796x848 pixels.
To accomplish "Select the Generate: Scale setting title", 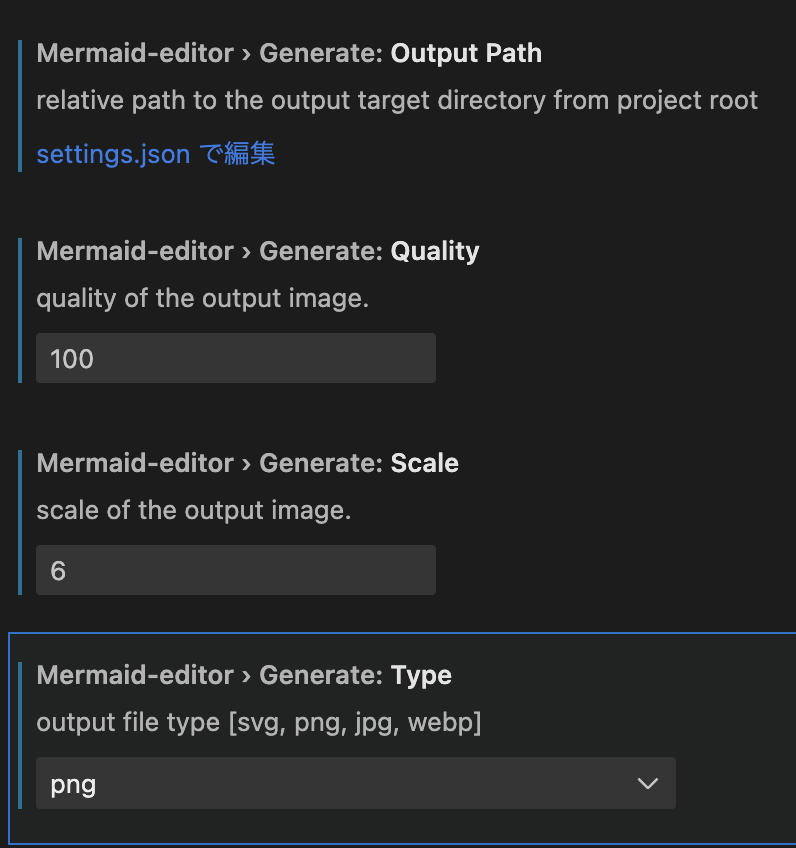I will pos(248,463).
